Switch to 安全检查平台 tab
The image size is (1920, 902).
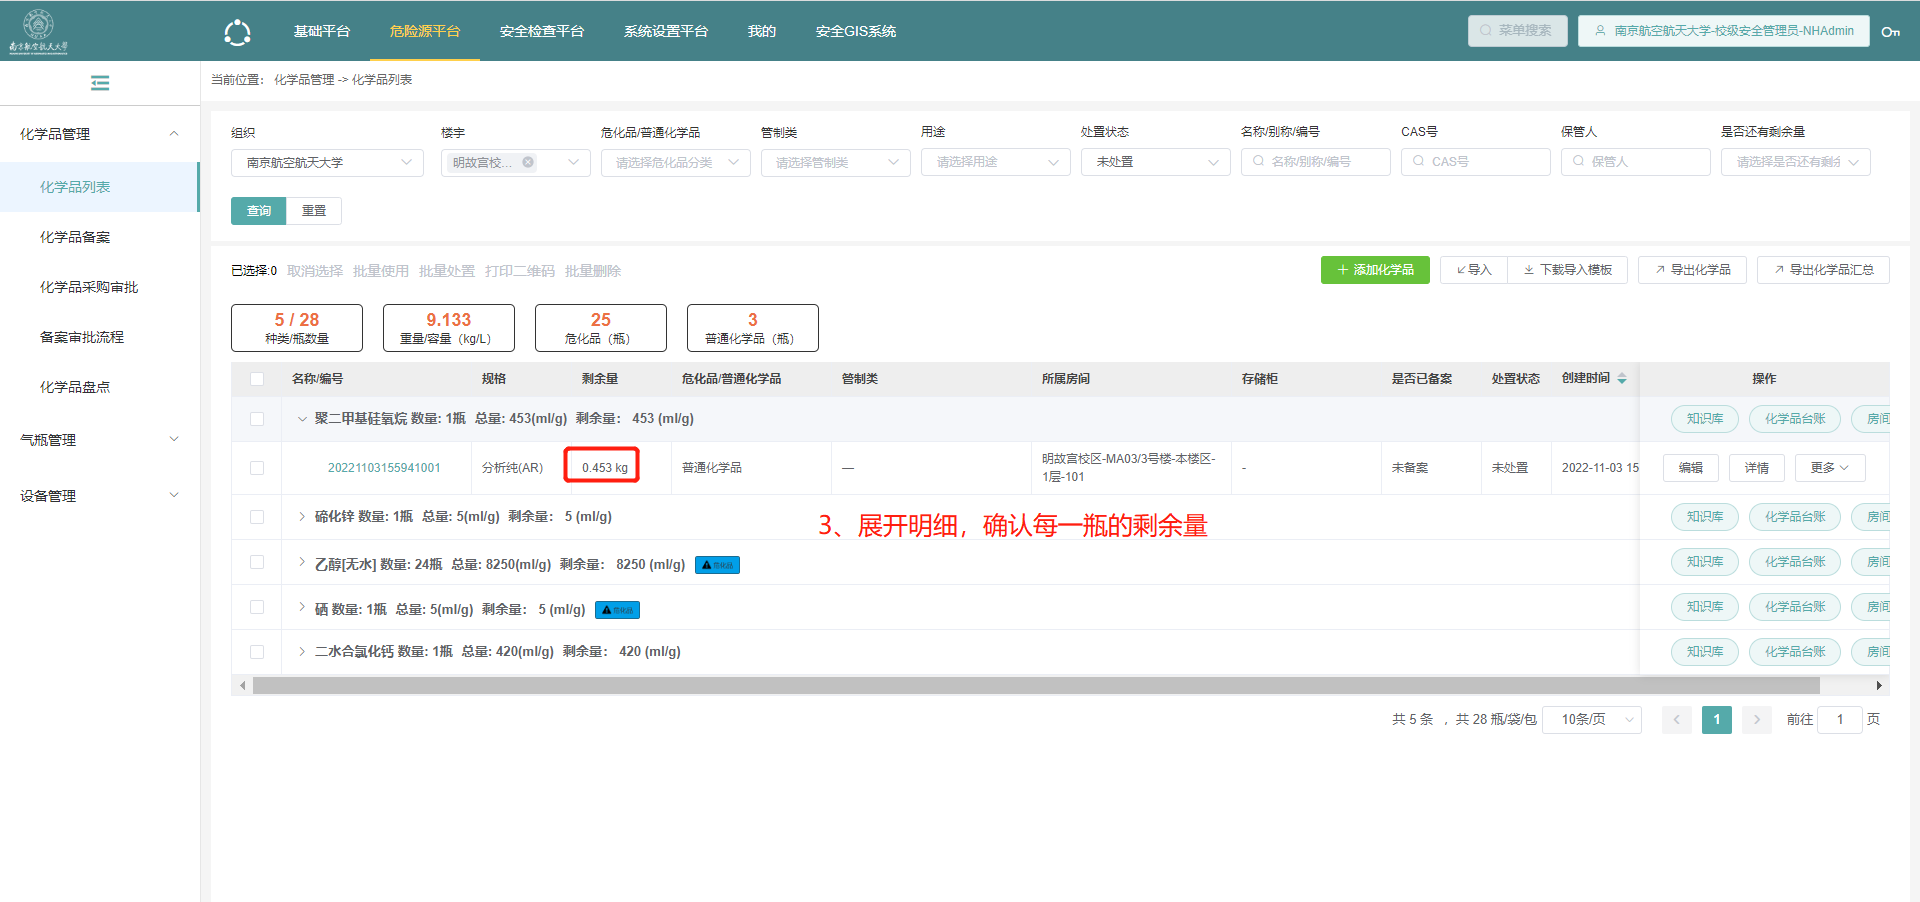(x=541, y=32)
